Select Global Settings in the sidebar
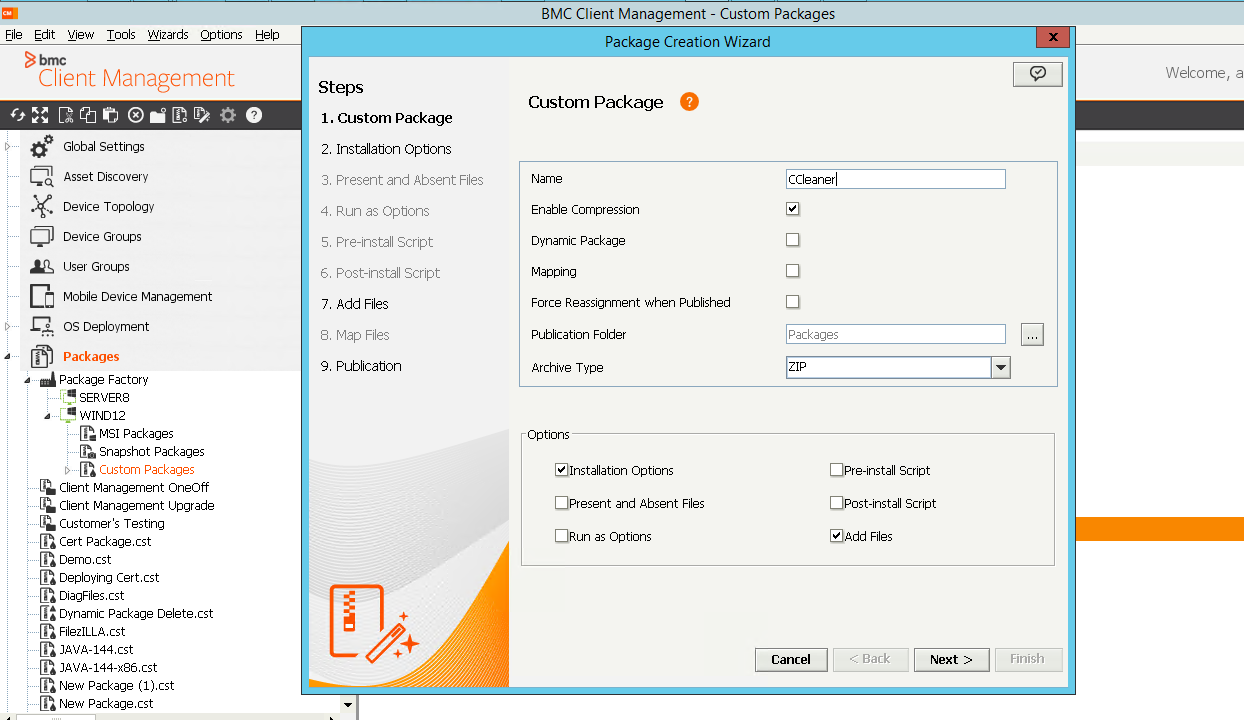1244x720 pixels. [104, 146]
